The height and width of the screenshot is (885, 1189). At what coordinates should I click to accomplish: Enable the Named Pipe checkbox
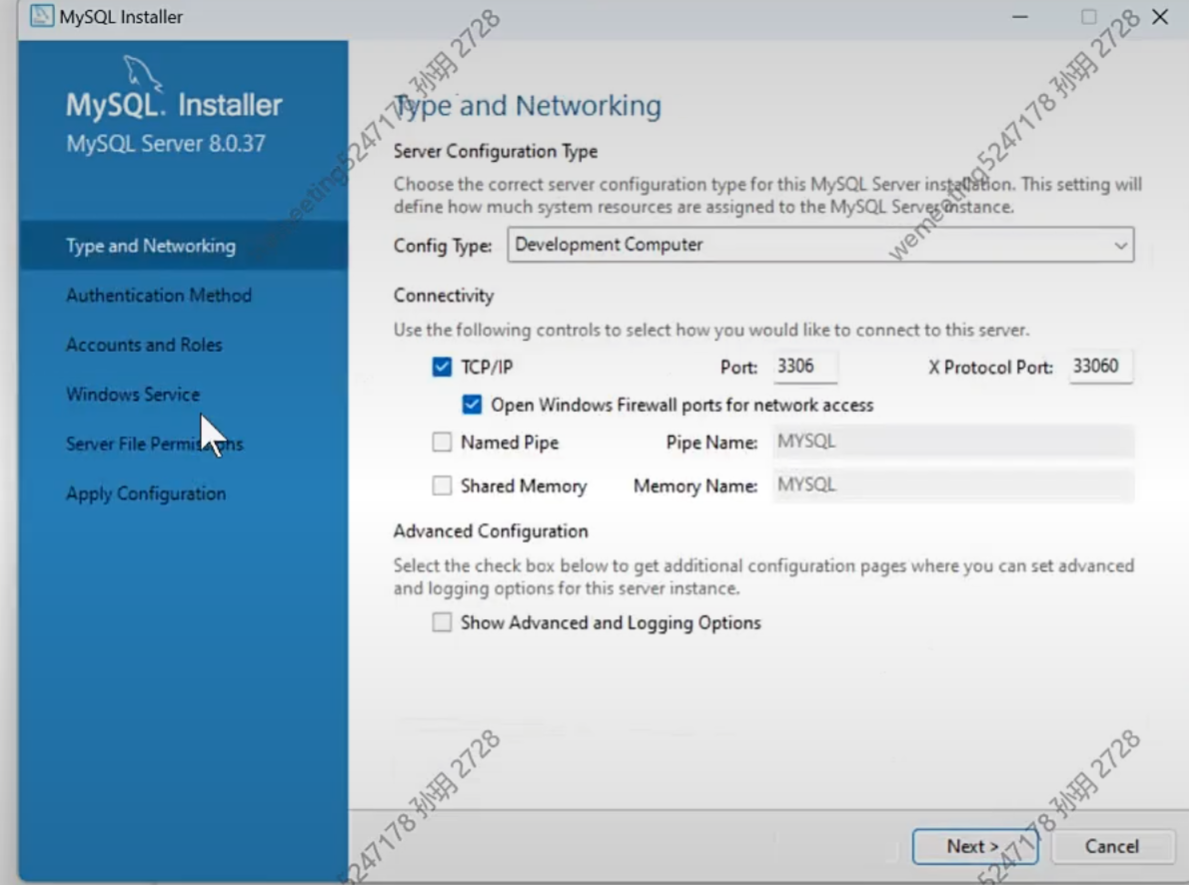[442, 441]
